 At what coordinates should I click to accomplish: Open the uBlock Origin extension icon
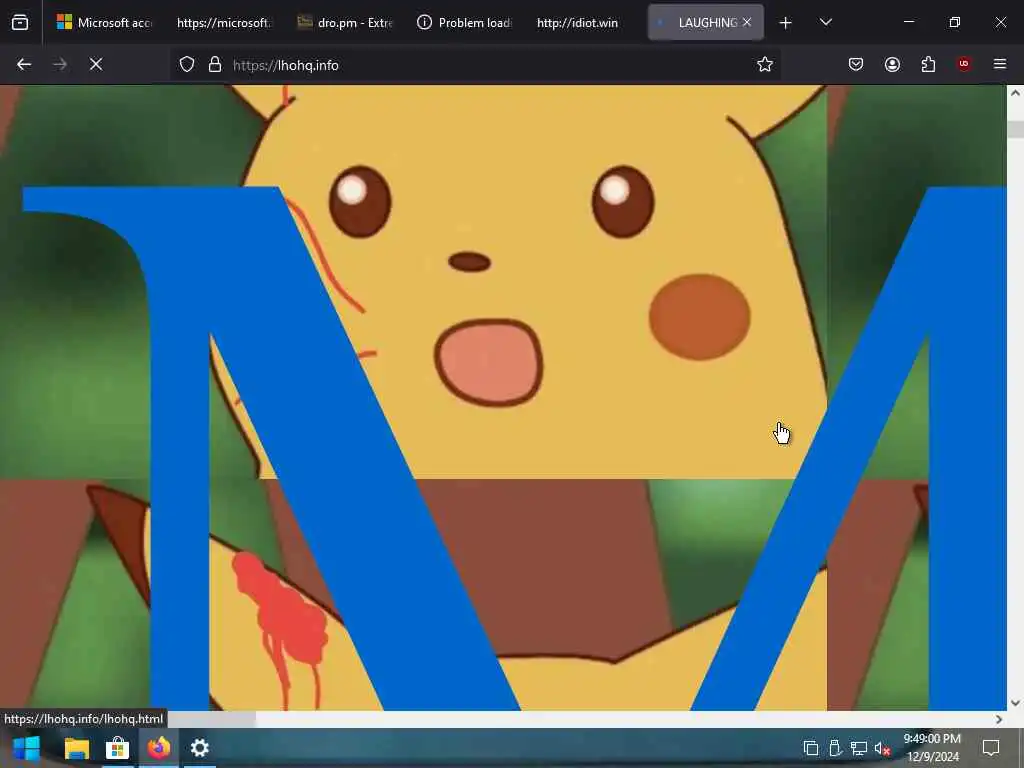[964, 64]
